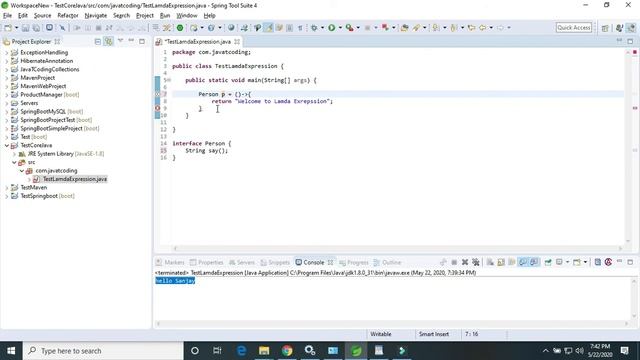
Task: Open the Navigate menu
Action: coord(96,16)
